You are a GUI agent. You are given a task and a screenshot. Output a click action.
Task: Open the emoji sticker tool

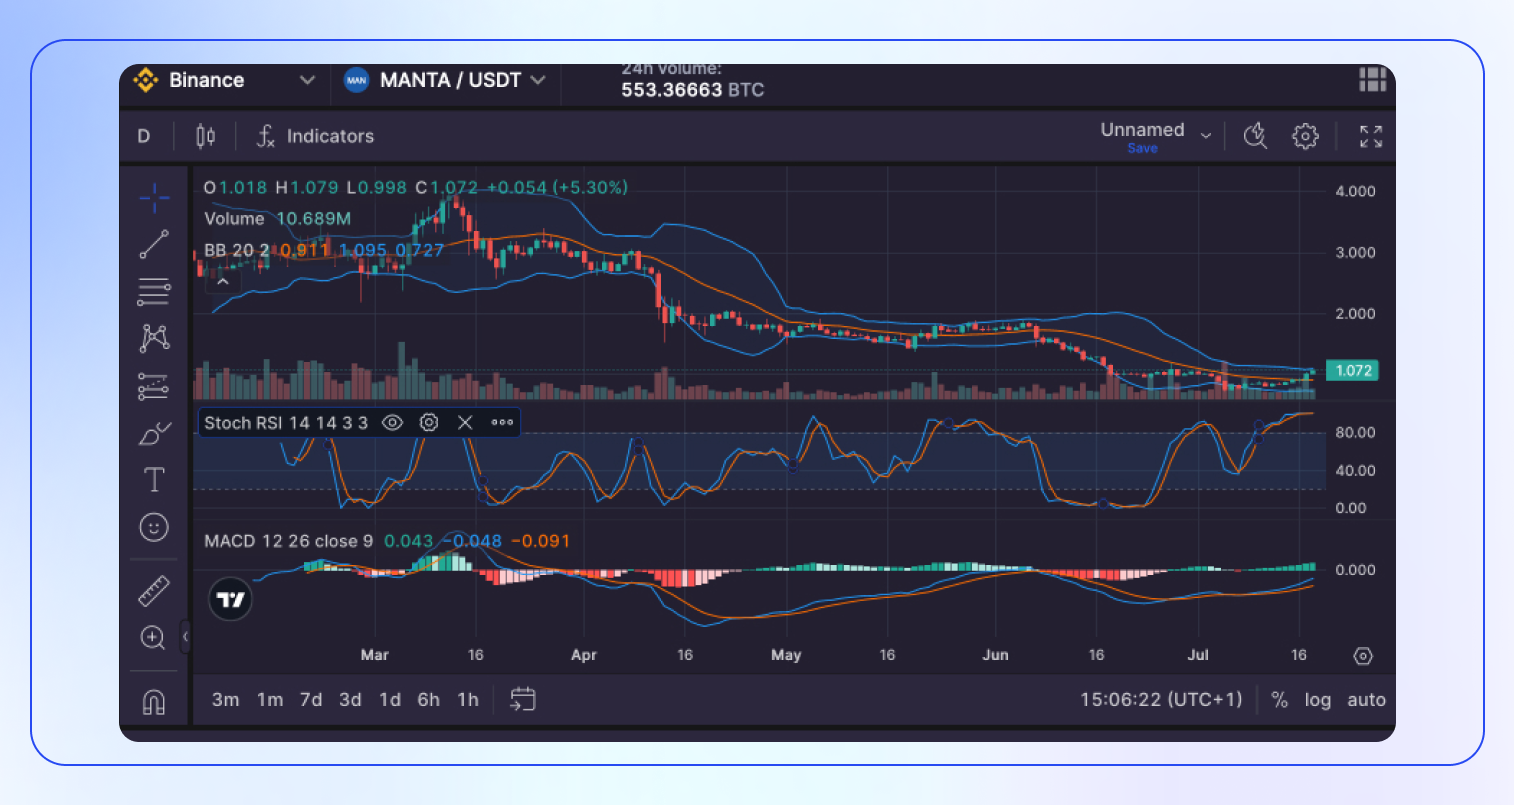[153, 527]
